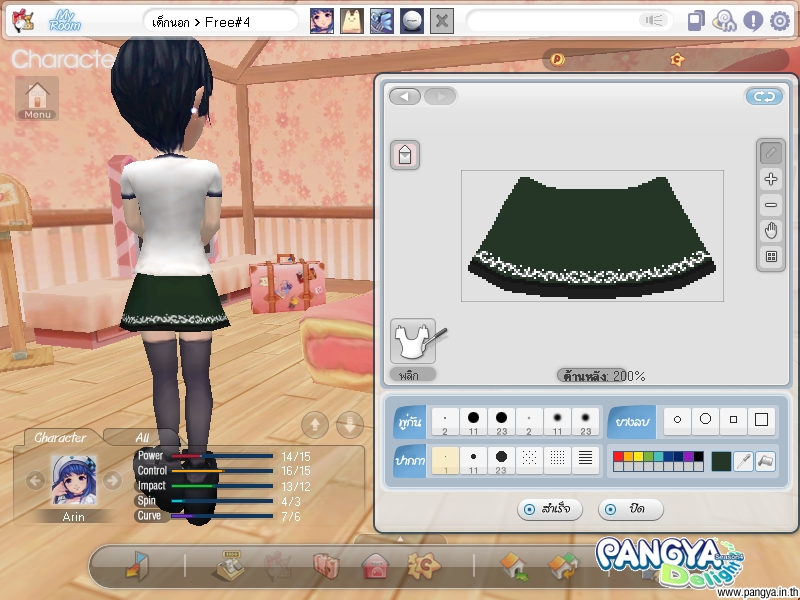Pick the yellow color swatch
Viewport: 800px width, 600px height.
point(638,457)
